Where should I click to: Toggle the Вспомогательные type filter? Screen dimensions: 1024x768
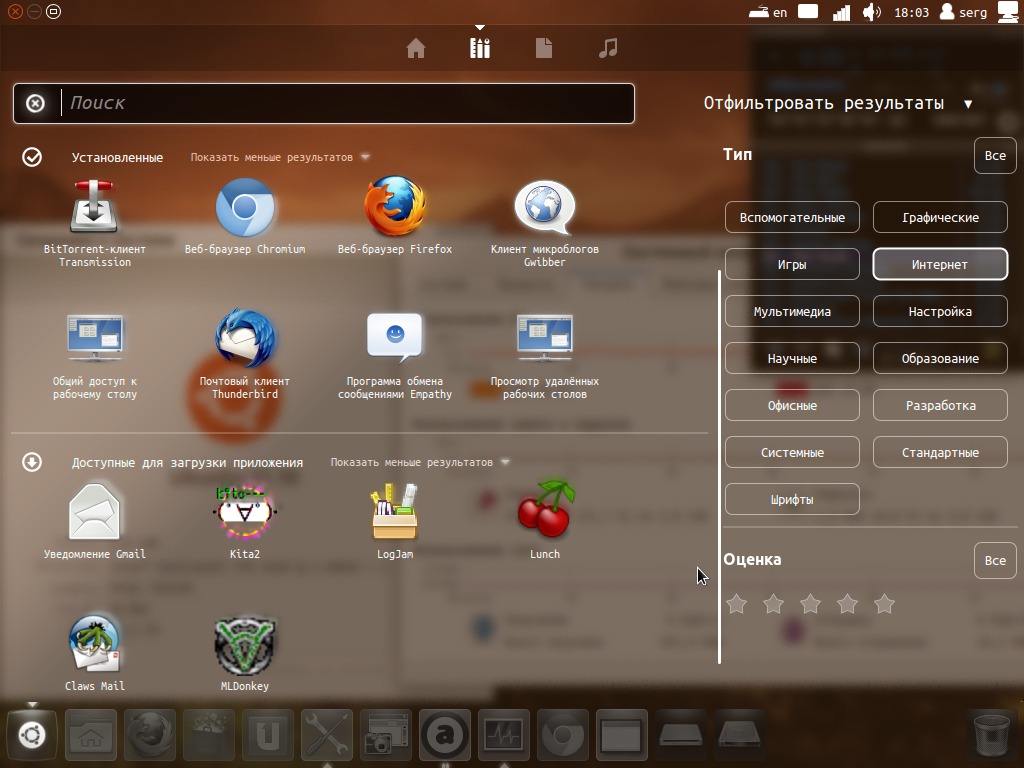point(792,217)
